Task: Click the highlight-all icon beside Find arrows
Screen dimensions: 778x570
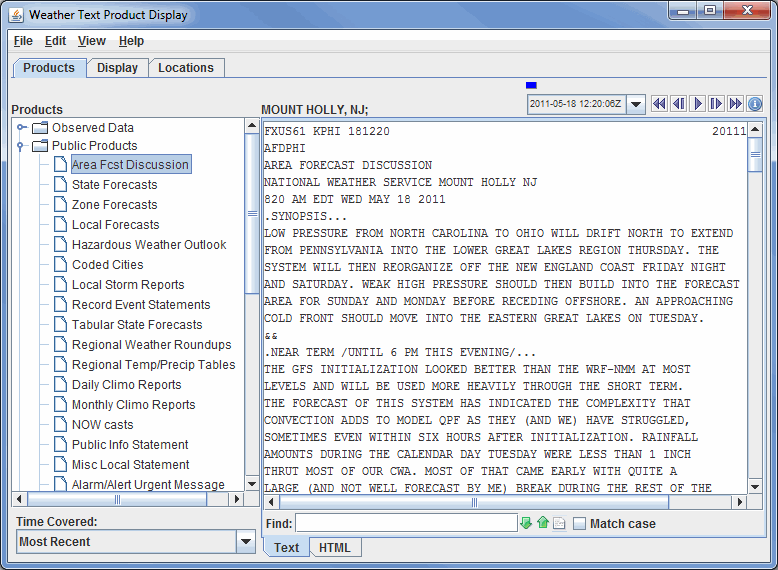Action: 559,523
